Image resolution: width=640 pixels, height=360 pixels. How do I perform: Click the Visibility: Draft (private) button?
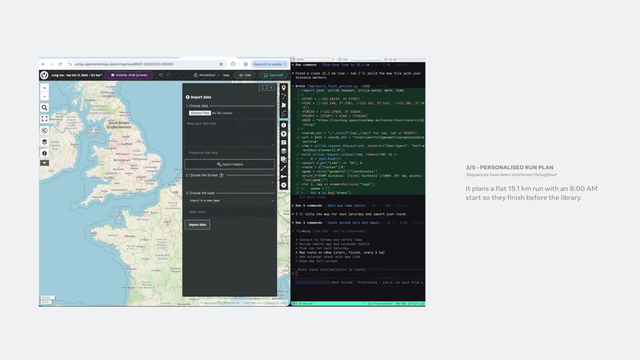(129, 75)
